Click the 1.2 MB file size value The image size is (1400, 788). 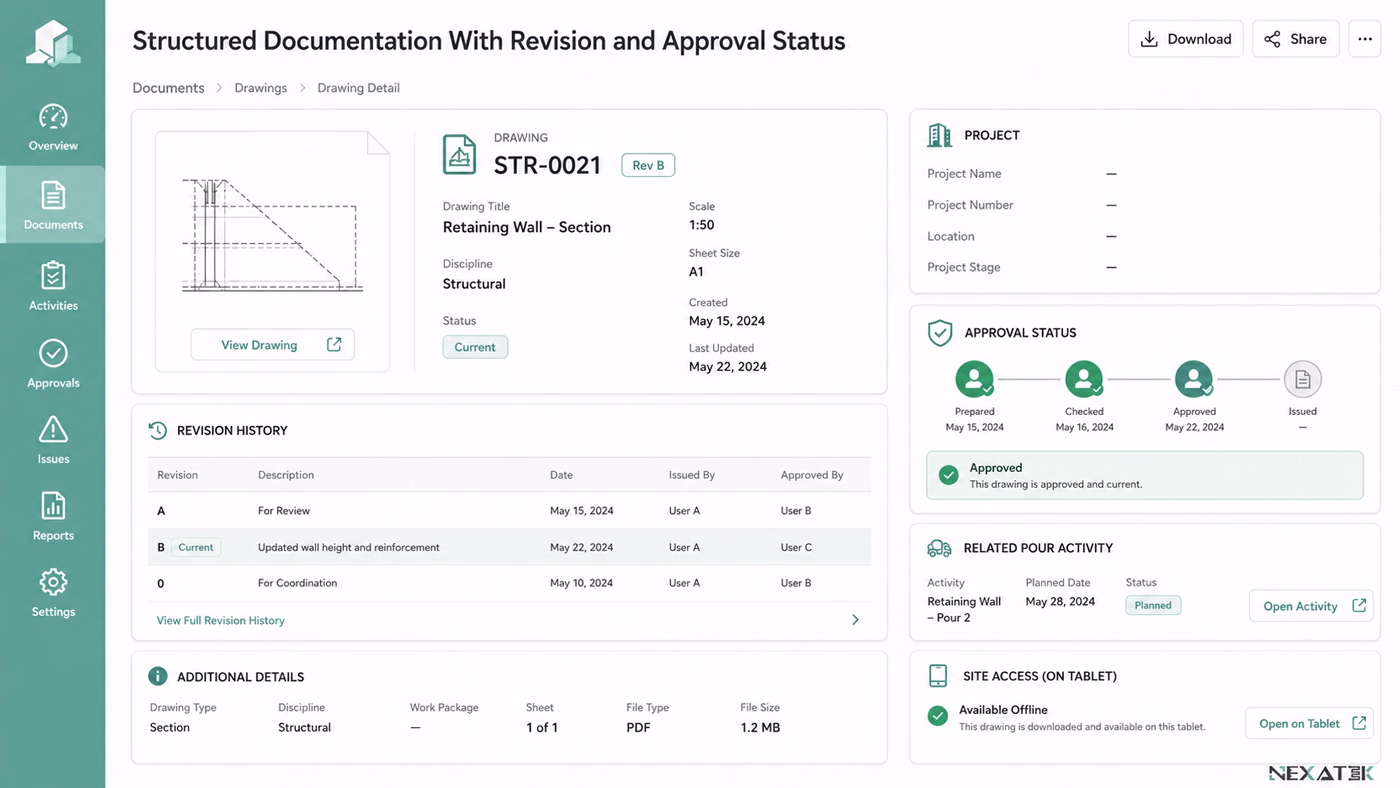760,728
